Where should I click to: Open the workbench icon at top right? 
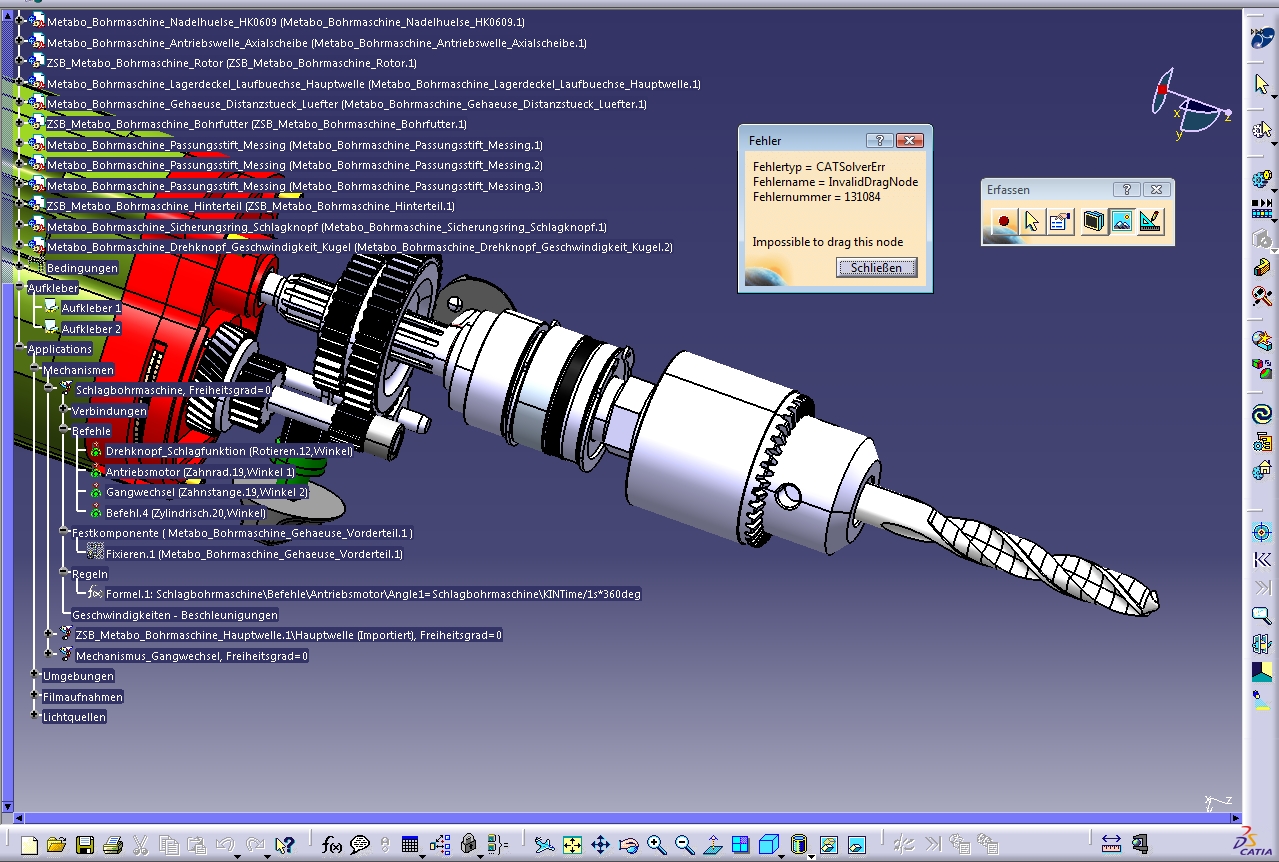[x=1262, y=38]
